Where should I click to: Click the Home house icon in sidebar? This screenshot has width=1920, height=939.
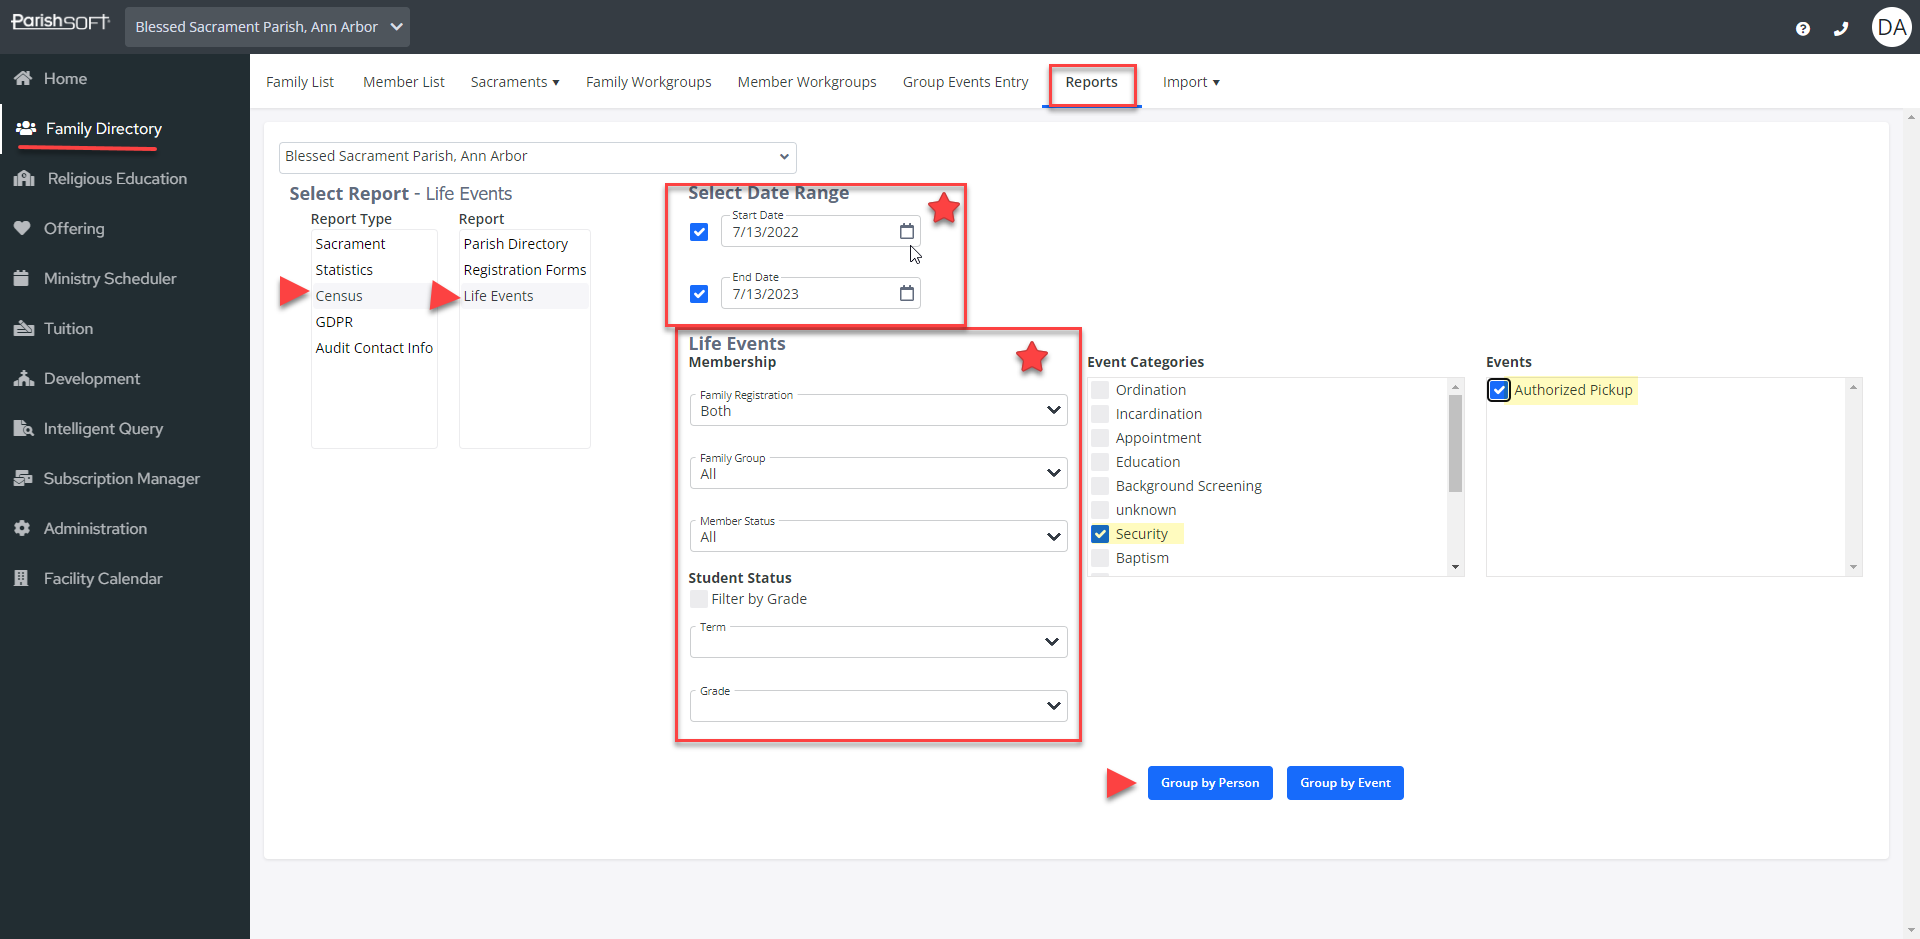click(23, 78)
